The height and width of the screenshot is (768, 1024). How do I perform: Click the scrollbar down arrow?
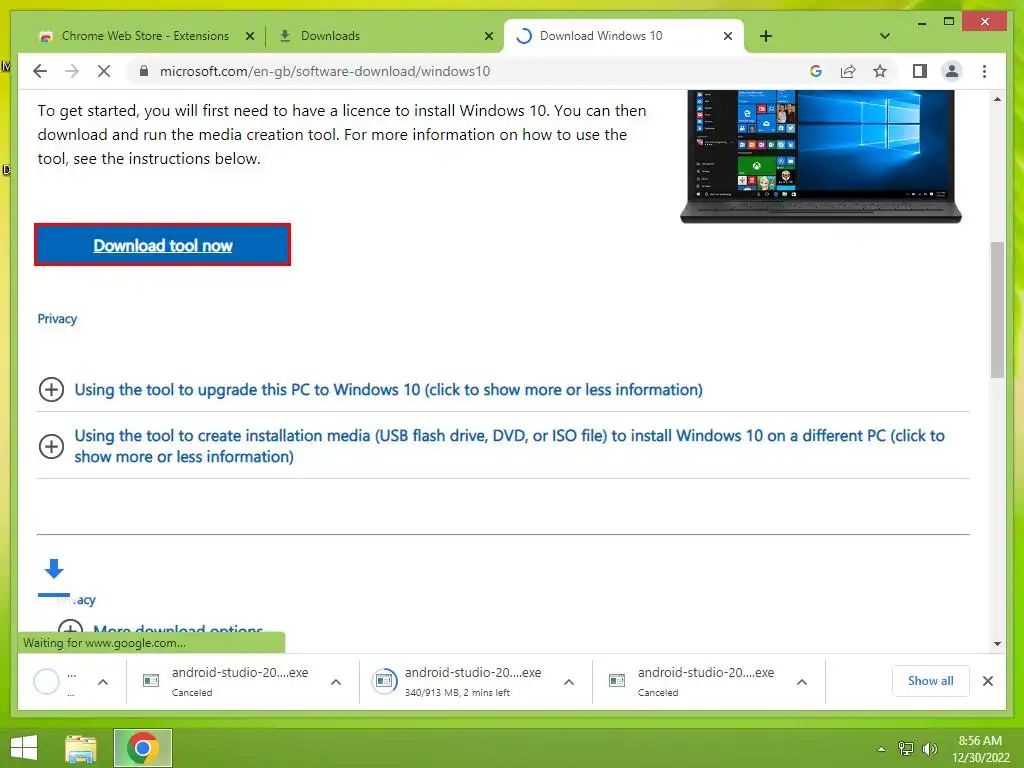point(997,643)
